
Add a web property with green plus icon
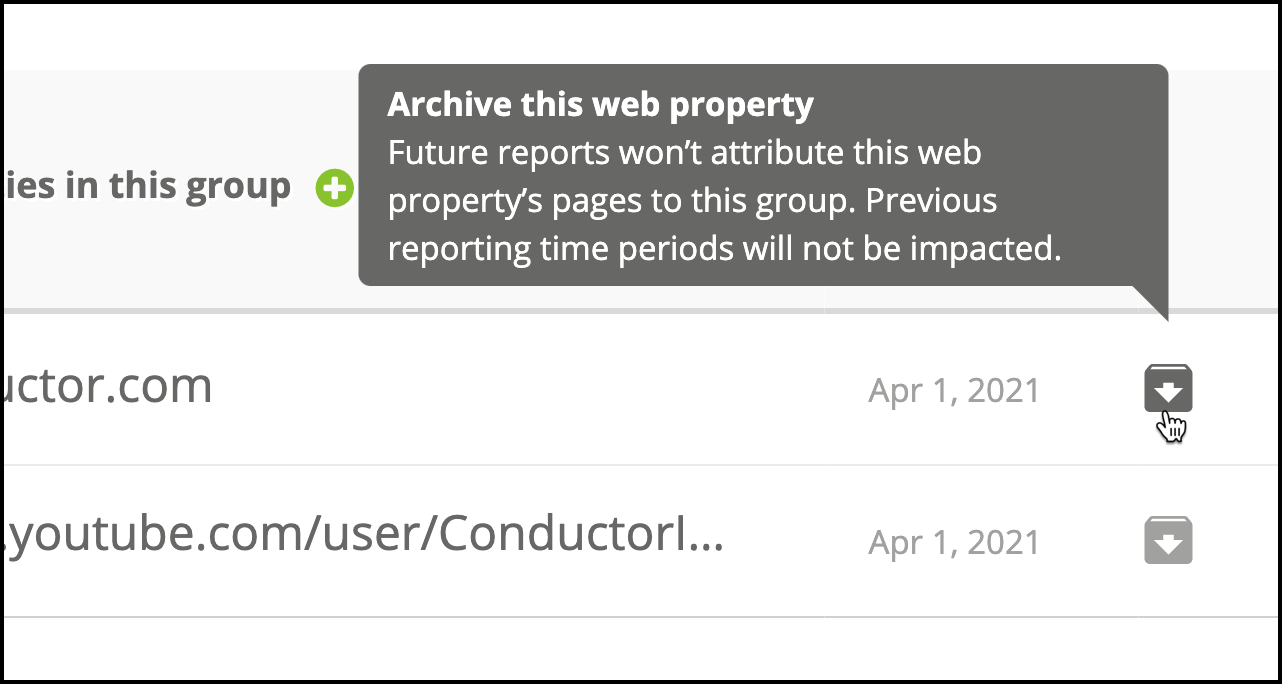[x=335, y=188]
